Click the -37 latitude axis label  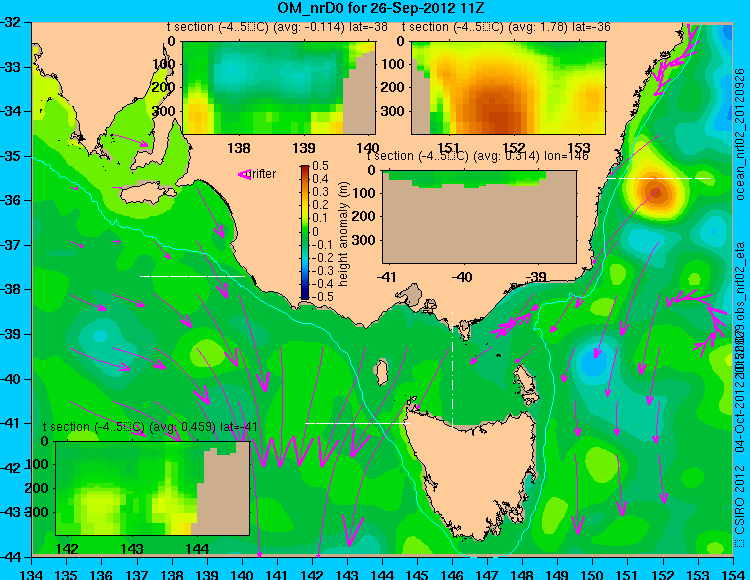point(11,245)
